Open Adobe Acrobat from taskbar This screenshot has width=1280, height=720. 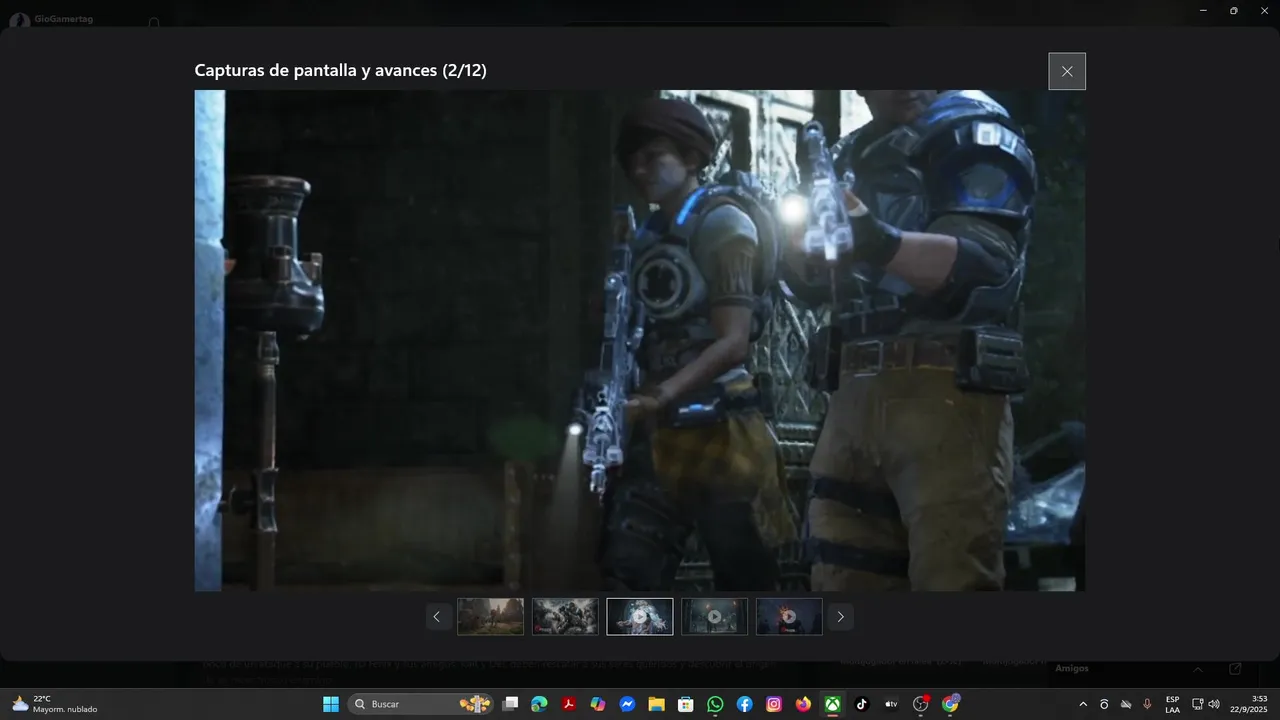[x=568, y=704]
